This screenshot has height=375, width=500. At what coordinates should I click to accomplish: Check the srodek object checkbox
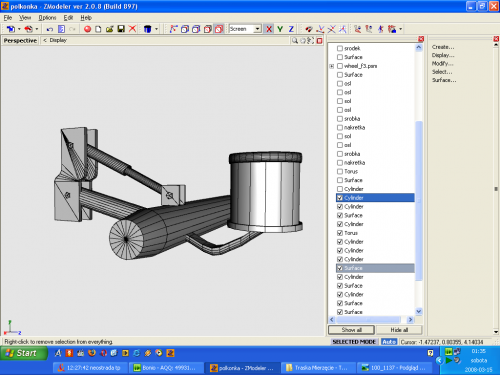tap(340, 48)
